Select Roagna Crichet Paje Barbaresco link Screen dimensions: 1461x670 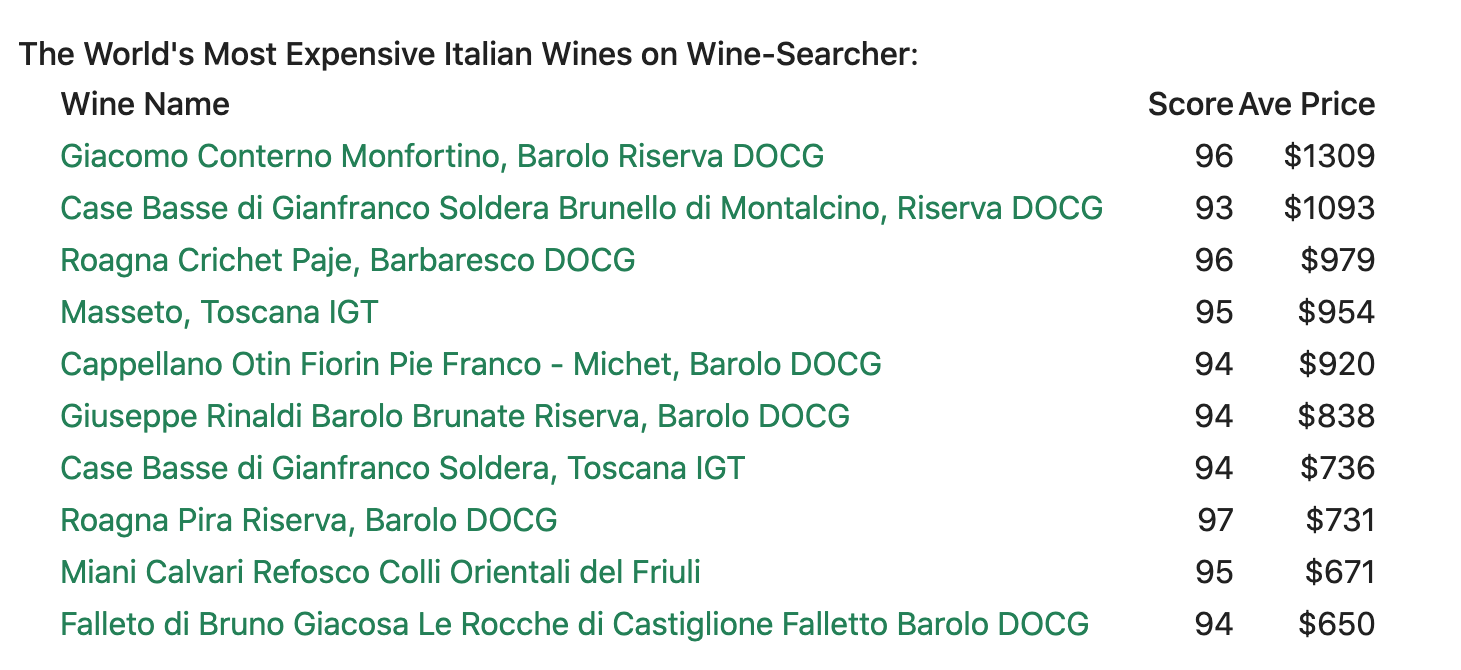click(348, 260)
